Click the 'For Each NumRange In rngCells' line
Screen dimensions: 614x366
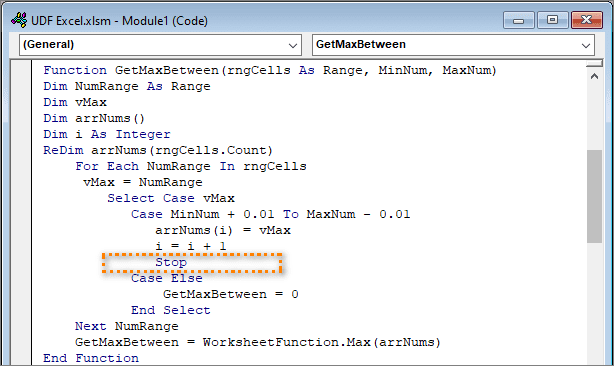pos(191,166)
